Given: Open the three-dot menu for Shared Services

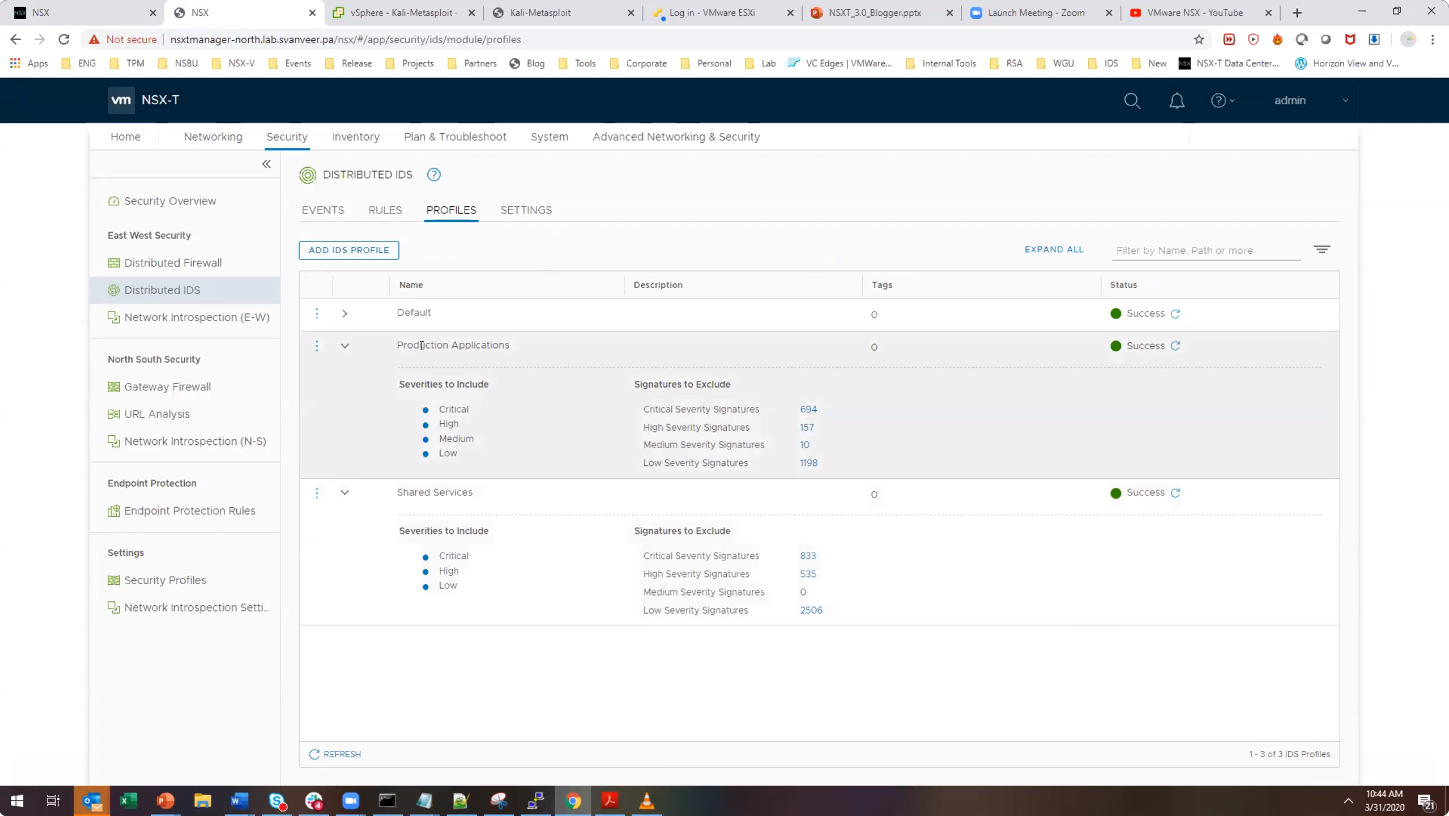Looking at the screenshot, I should pyautogui.click(x=317, y=493).
